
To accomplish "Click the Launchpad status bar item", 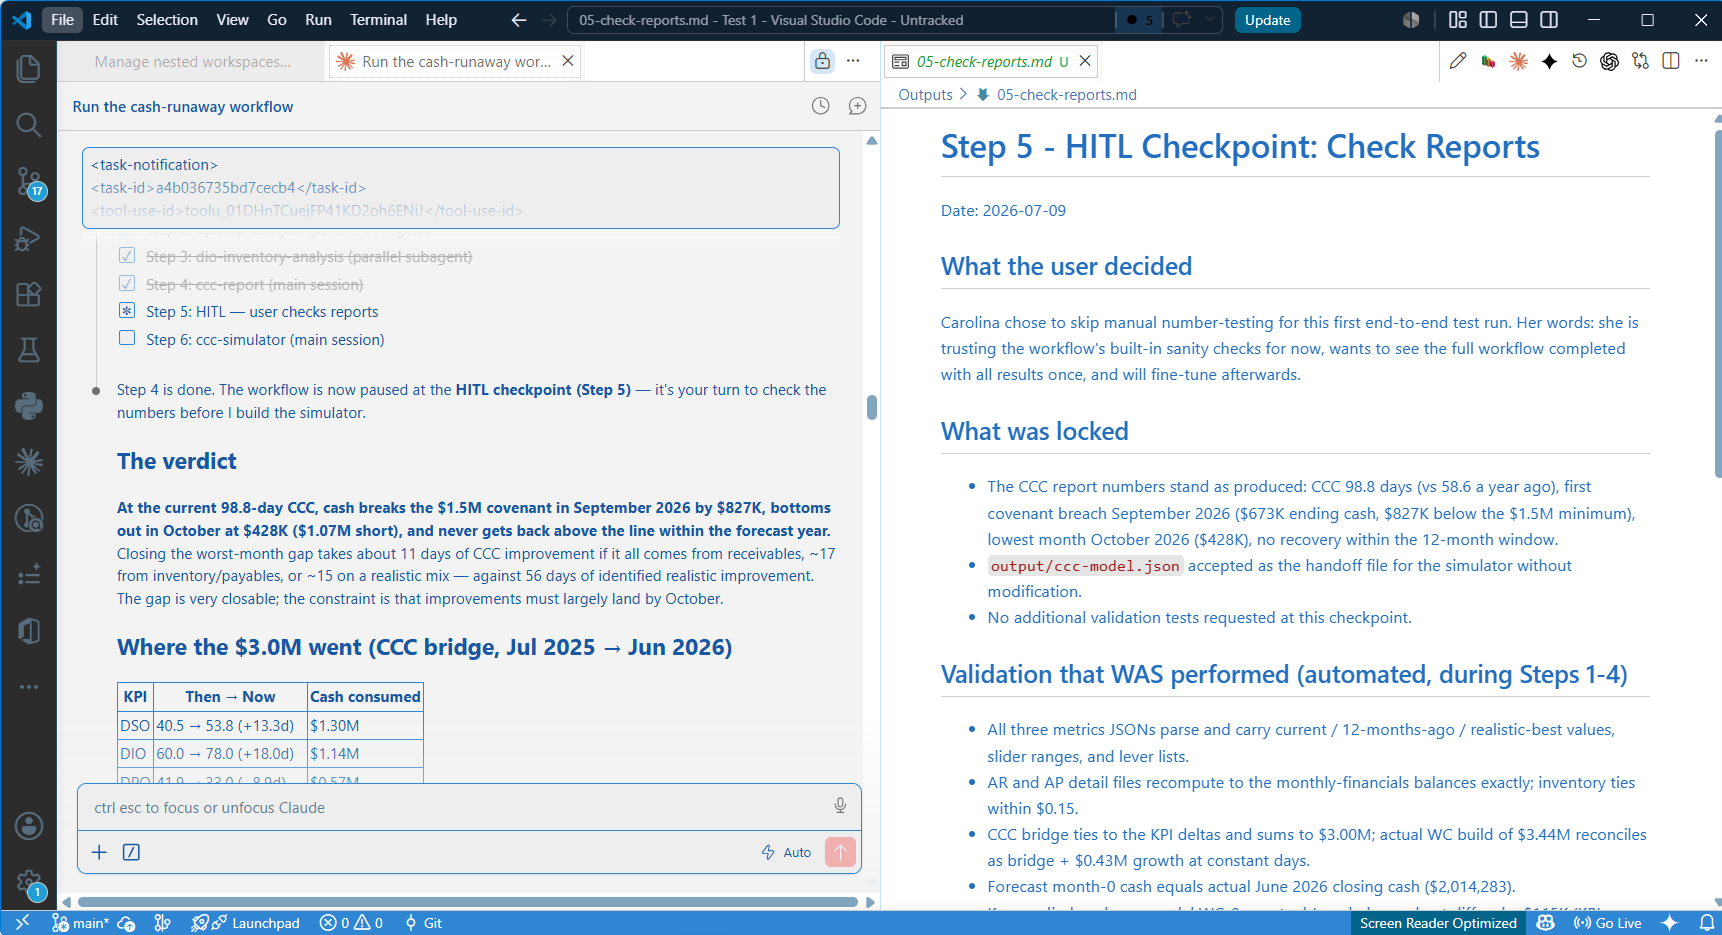I will coord(246,923).
